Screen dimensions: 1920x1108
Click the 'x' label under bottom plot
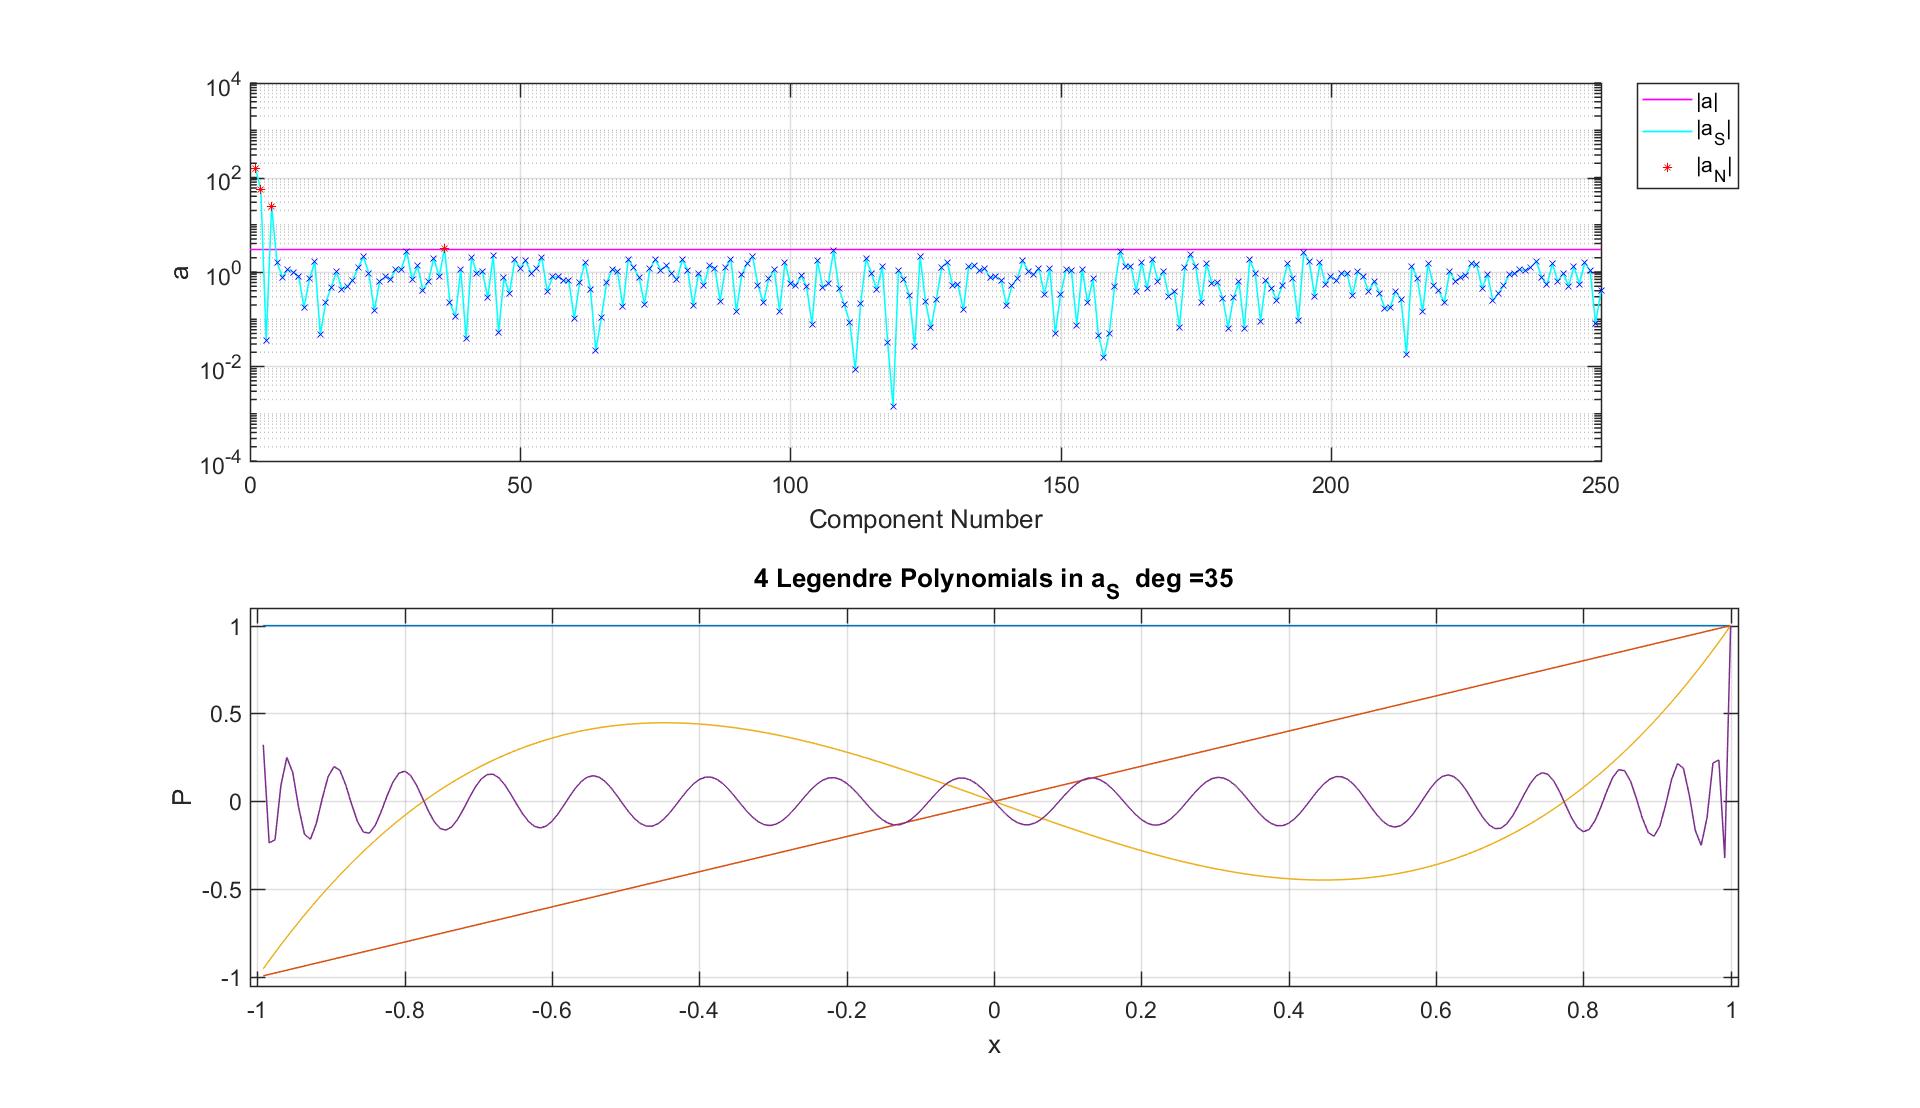click(x=994, y=1046)
